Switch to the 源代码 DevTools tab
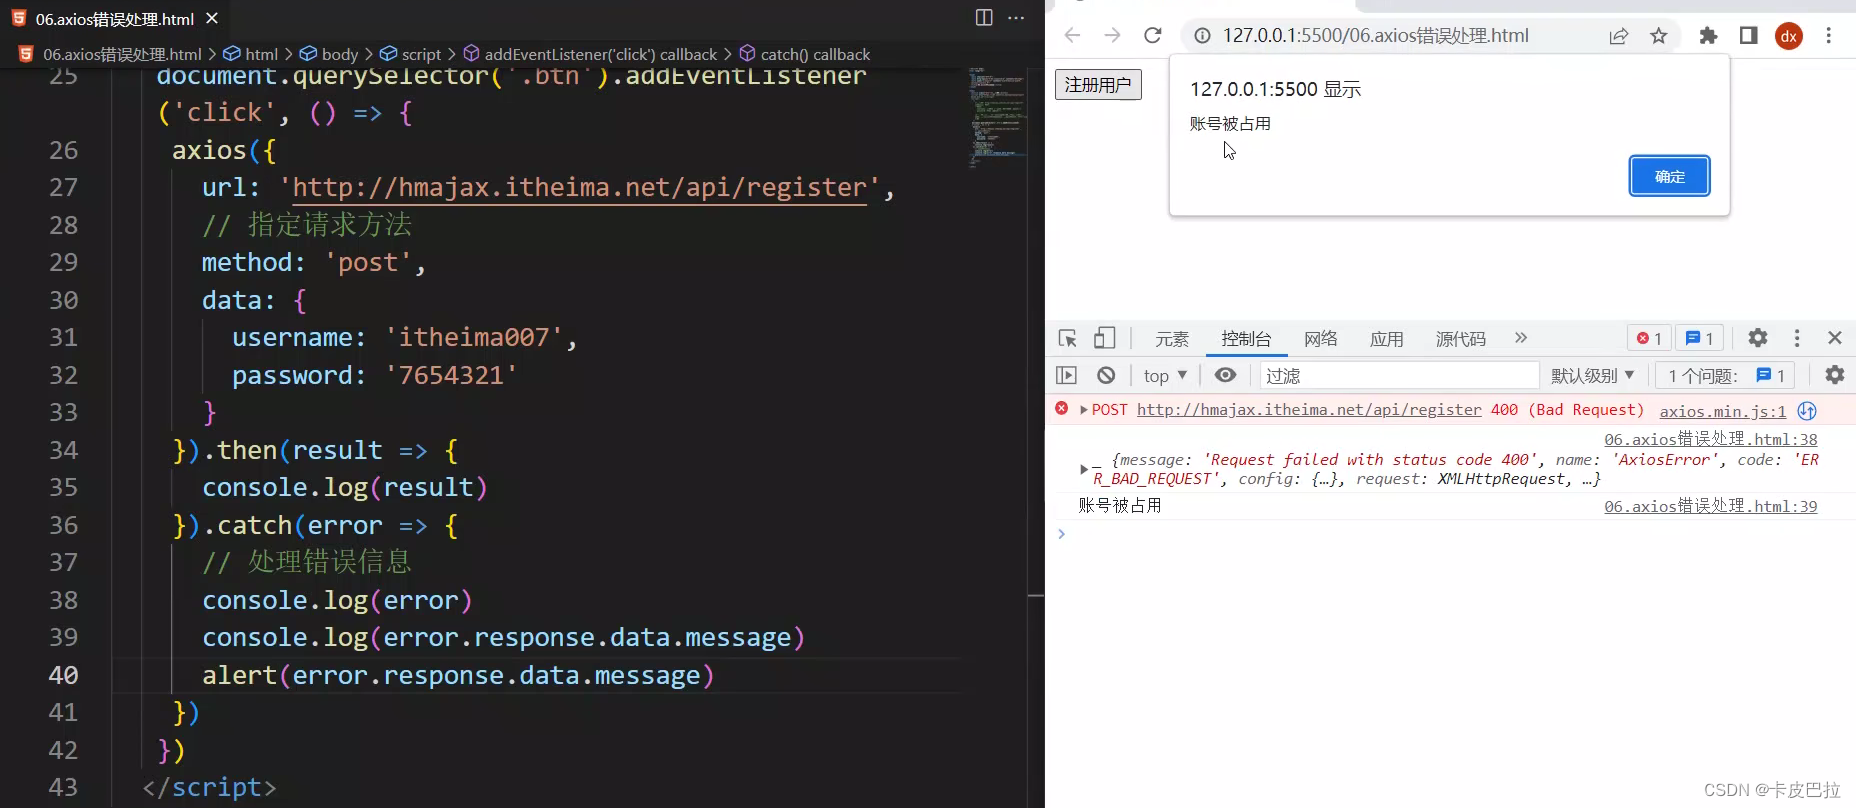This screenshot has width=1856, height=808. pyautogui.click(x=1461, y=339)
